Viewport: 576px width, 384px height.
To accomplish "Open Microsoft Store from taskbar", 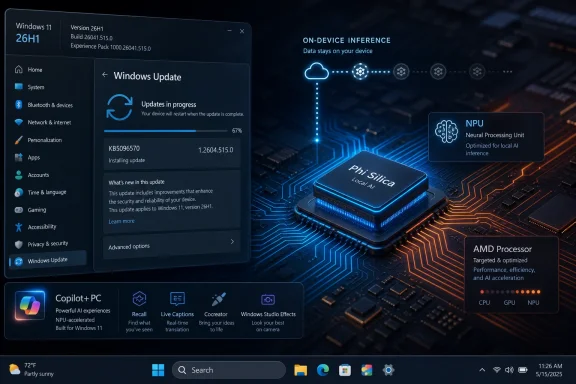I will 345,370.
